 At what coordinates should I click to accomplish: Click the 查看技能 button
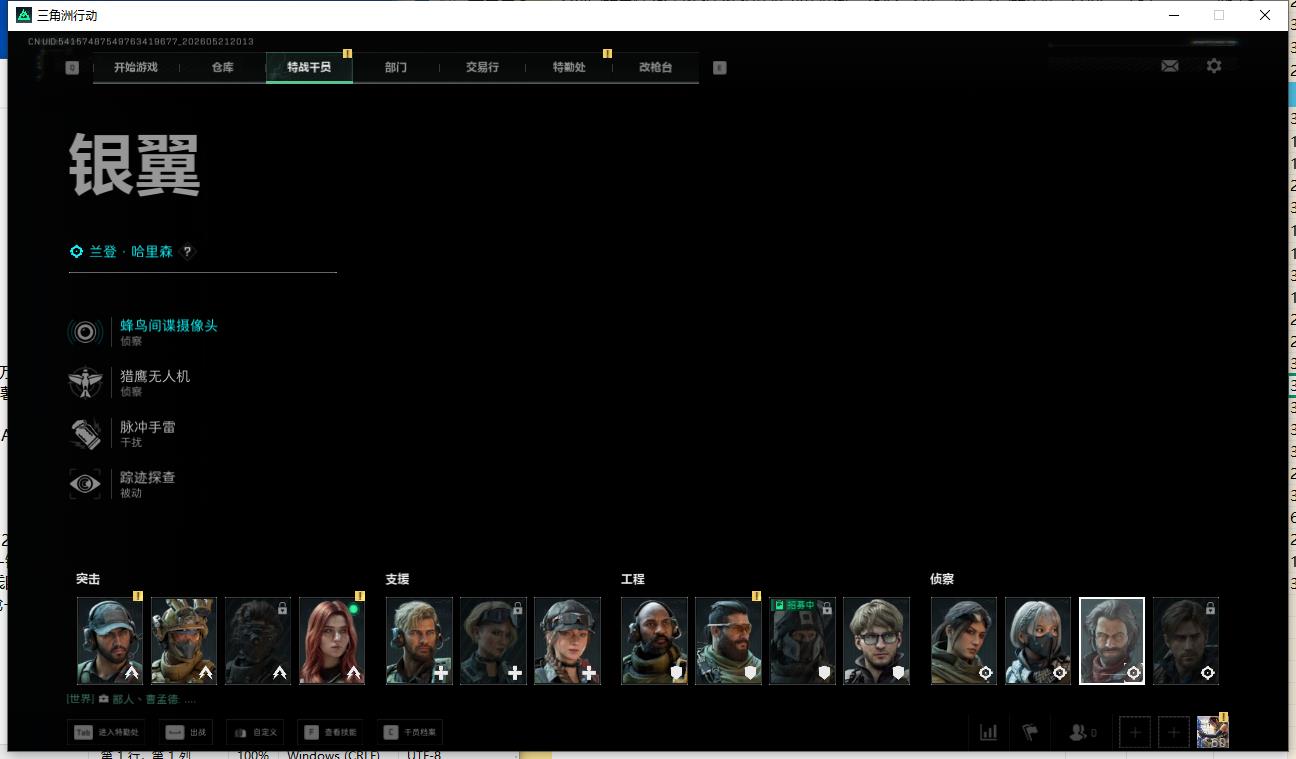point(328,732)
